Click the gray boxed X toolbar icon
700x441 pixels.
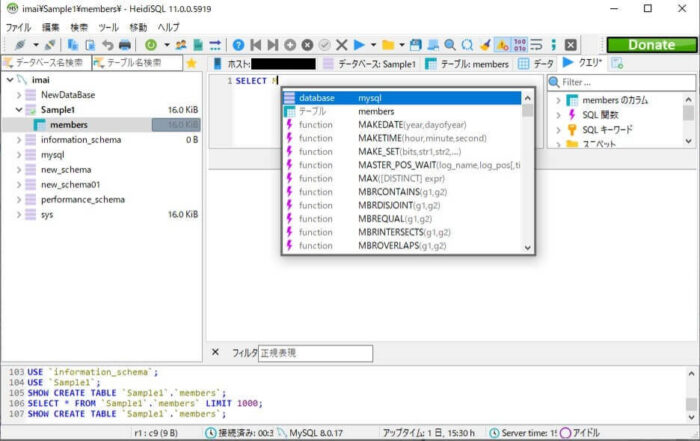tap(571, 45)
